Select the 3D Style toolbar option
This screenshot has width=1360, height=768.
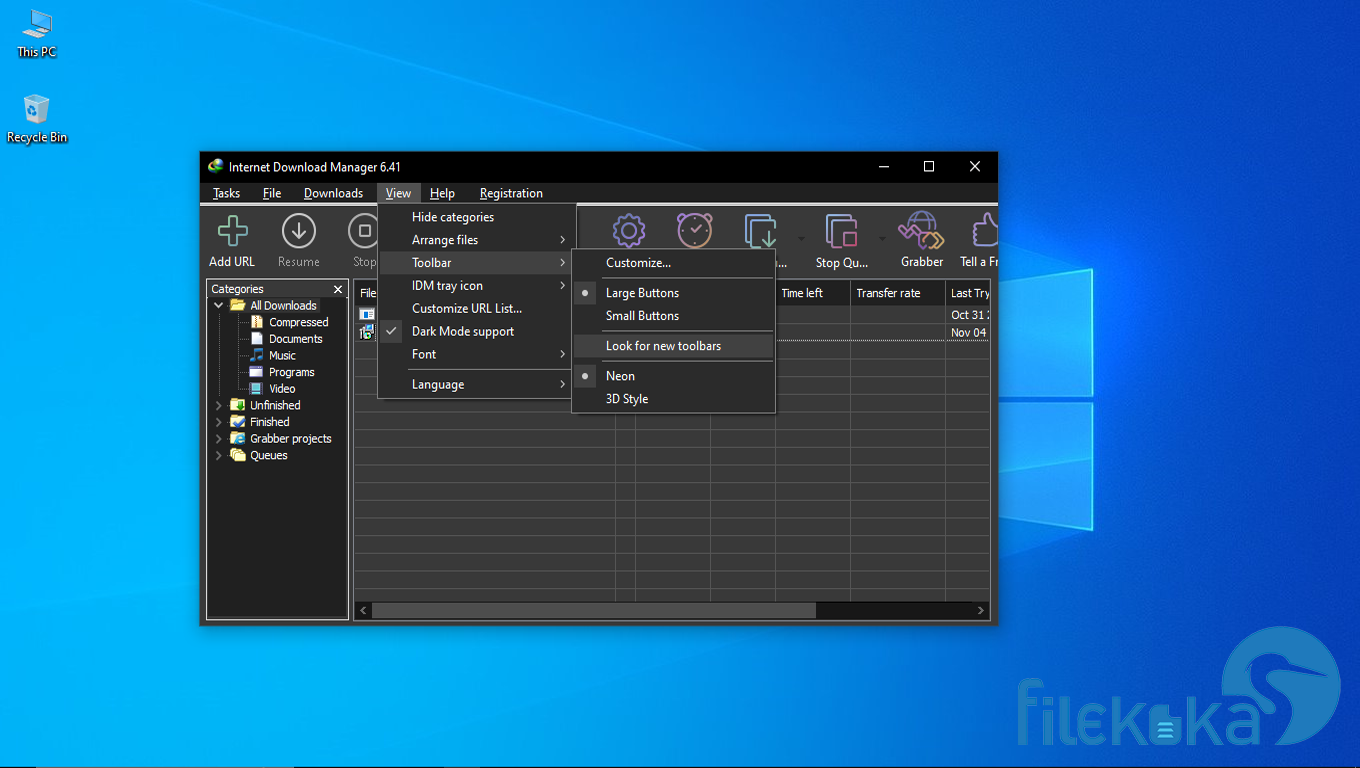click(673, 399)
